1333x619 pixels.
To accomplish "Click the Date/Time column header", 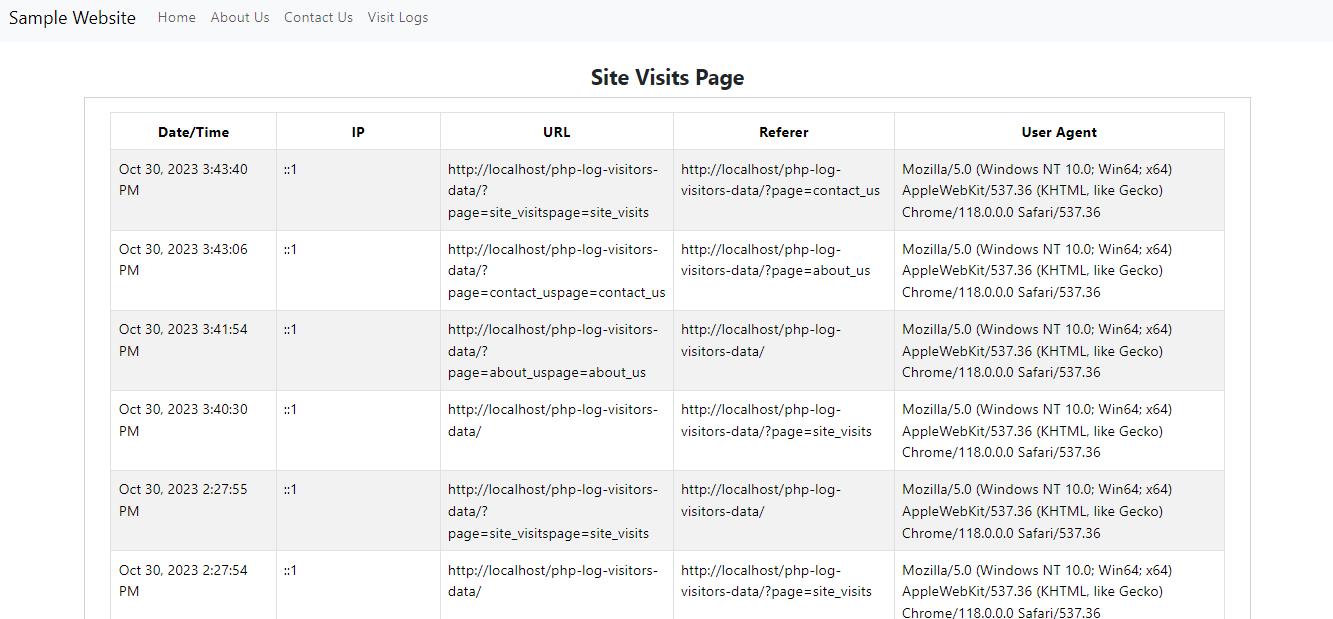I will point(193,132).
